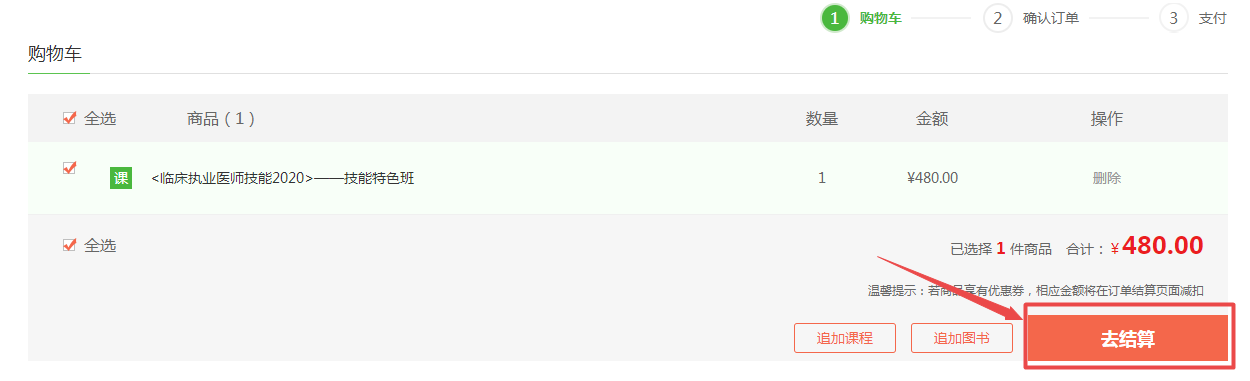Delete the course using 删除
1250x381 pixels.
tap(1107, 178)
